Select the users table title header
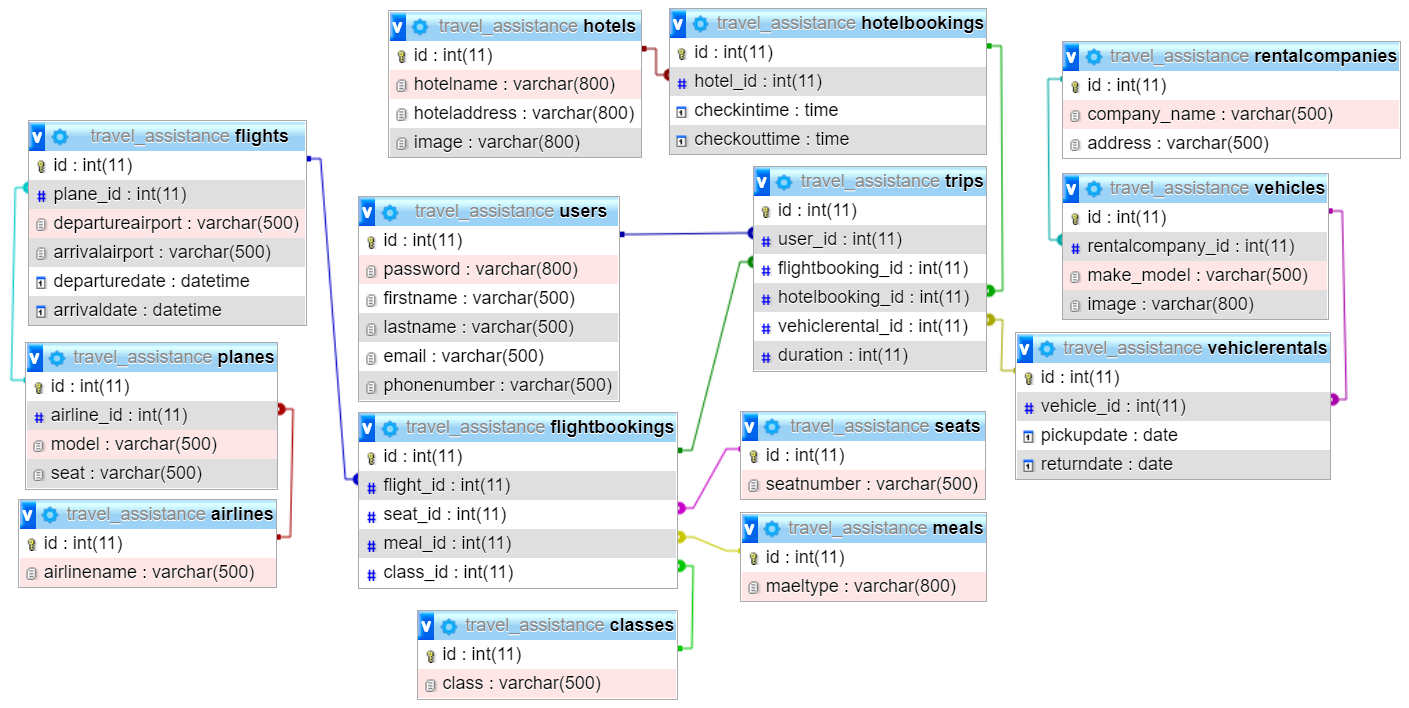This screenshot has width=1409, height=708. 510,212
